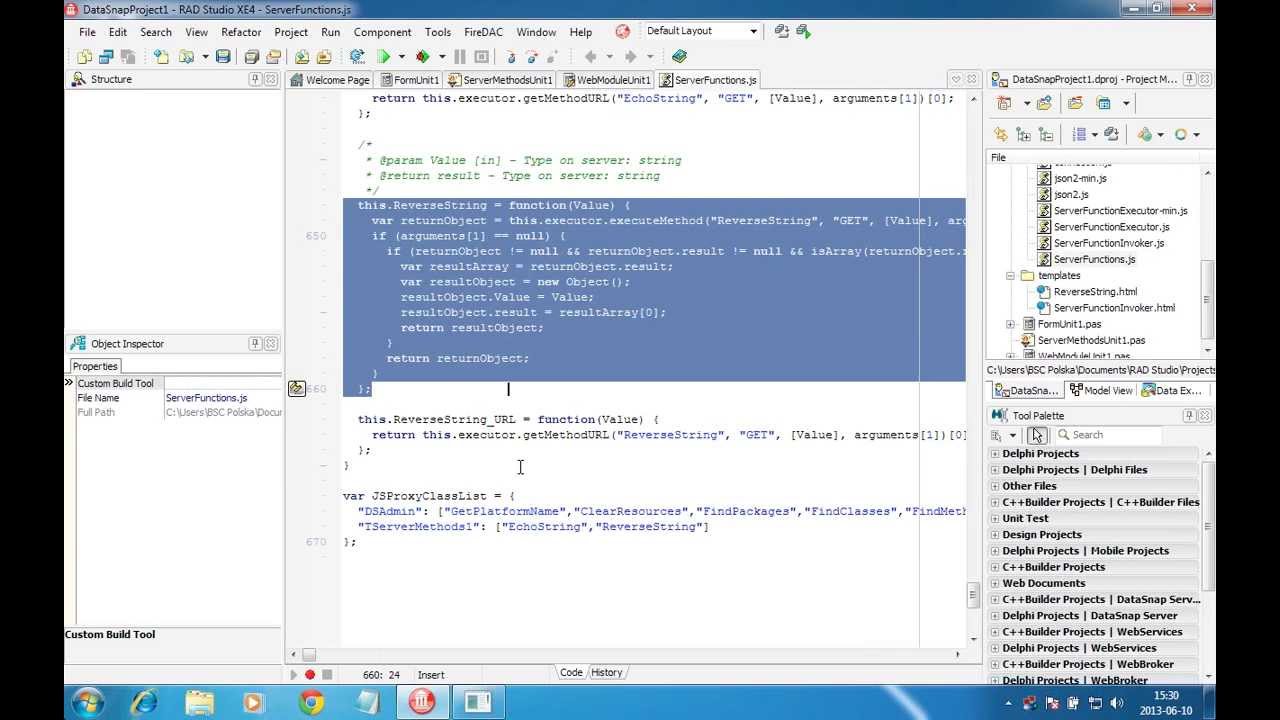This screenshot has width=1280, height=720.
Task: Expand Web Documents palette category
Action: coord(995,583)
